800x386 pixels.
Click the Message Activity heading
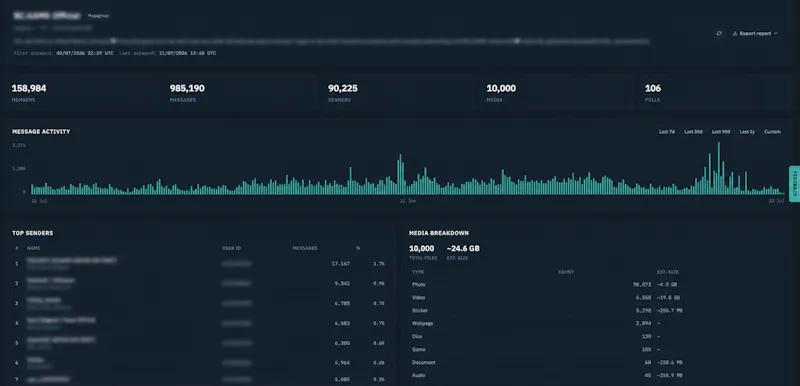[x=41, y=132]
